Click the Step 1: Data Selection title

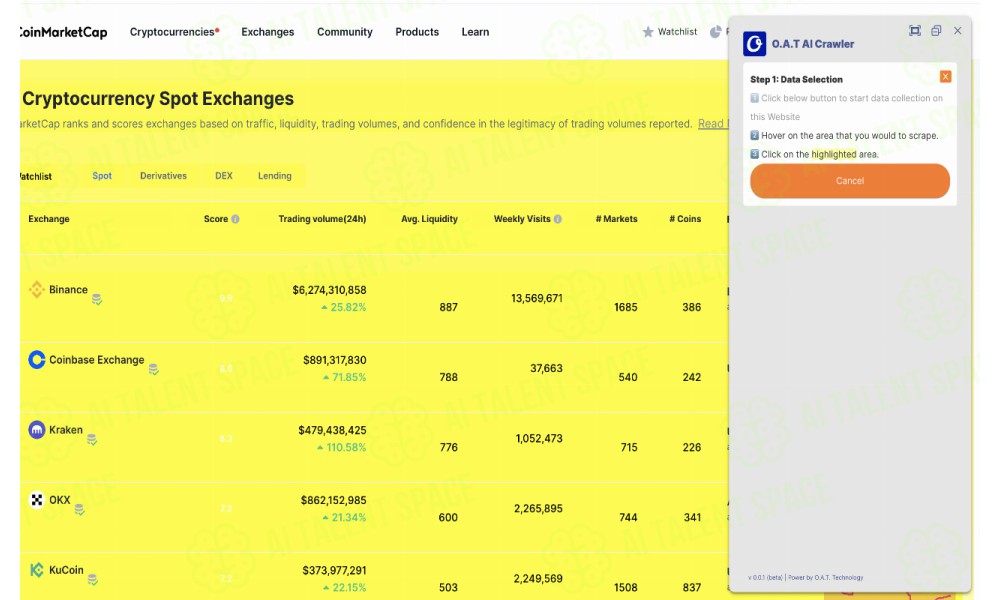pyautogui.click(x=797, y=80)
